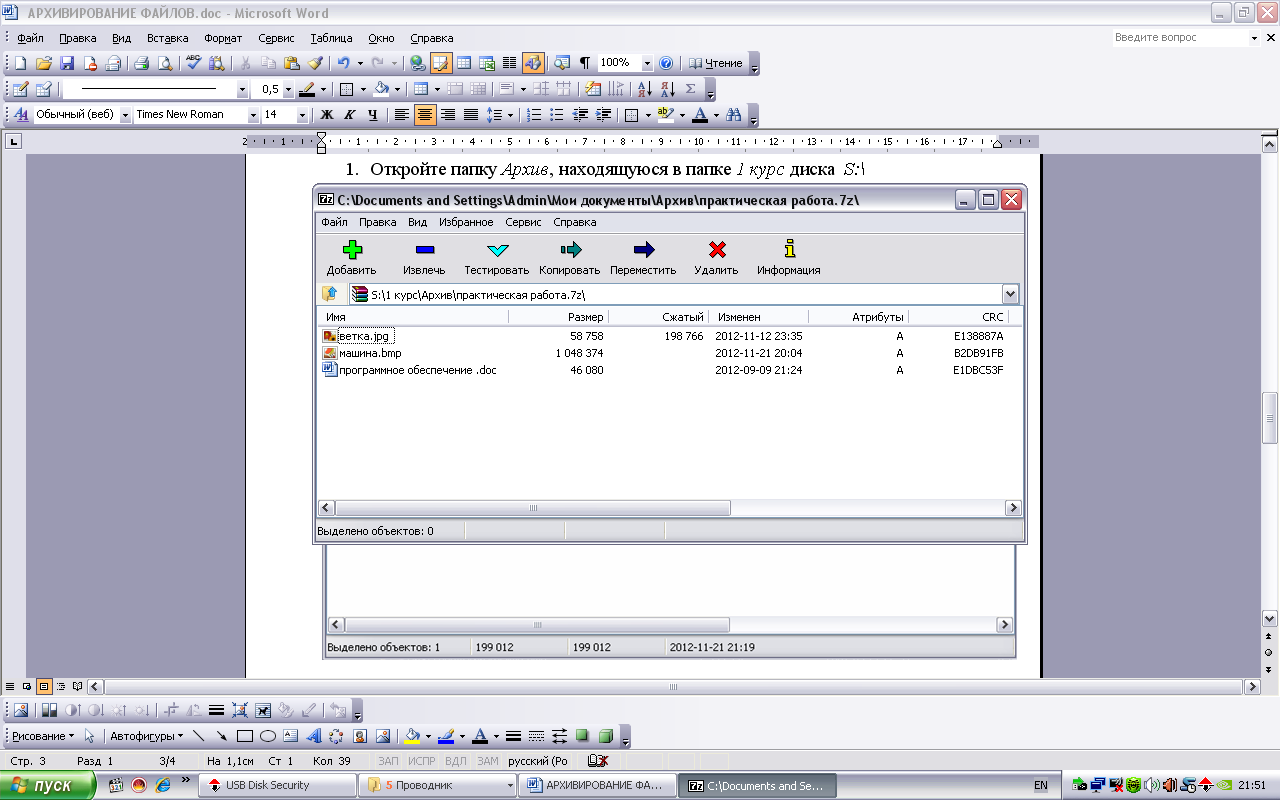Click the Increase Indent icon
Image resolution: width=1280 pixels, height=800 pixels.
click(x=604, y=115)
